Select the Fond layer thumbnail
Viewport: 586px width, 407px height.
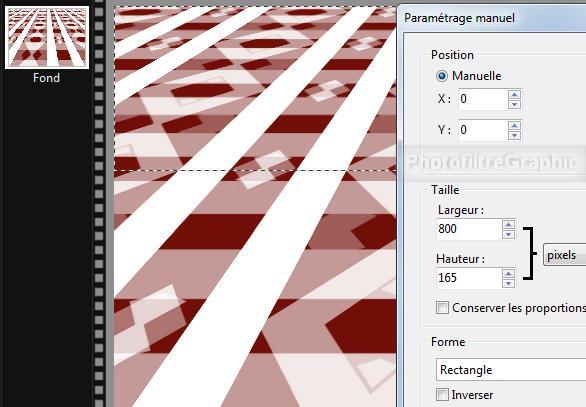tap(47, 37)
